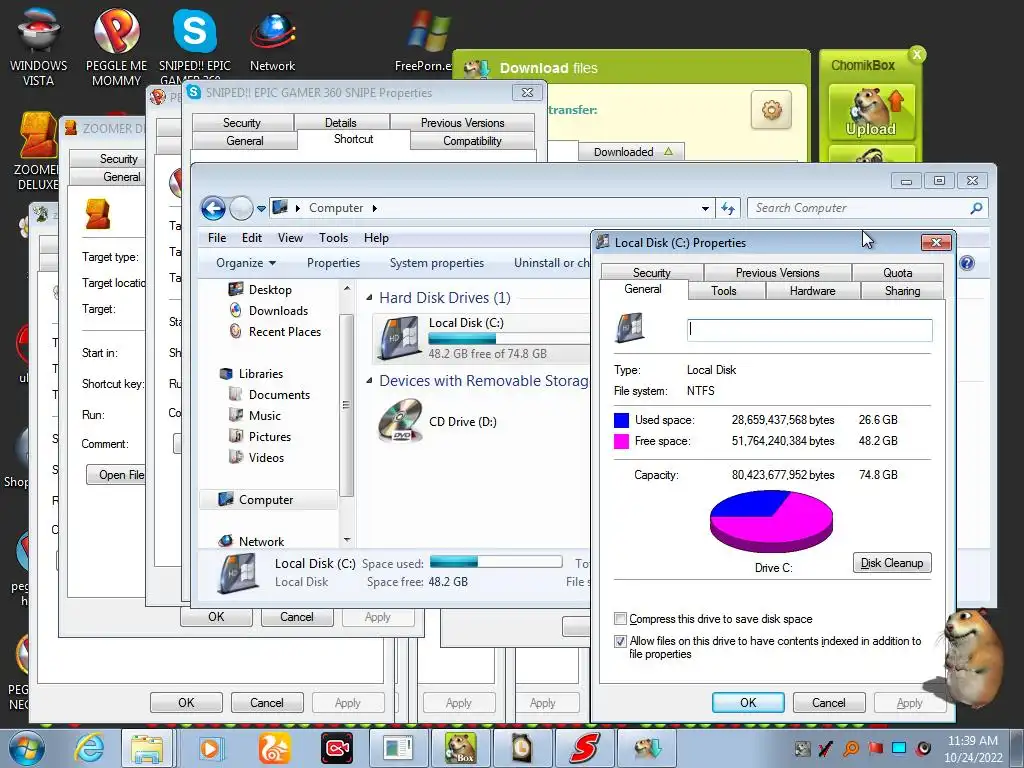
Task: Open Compatibility tab in SNIPED!! Properties window
Action: (x=472, y=141)
